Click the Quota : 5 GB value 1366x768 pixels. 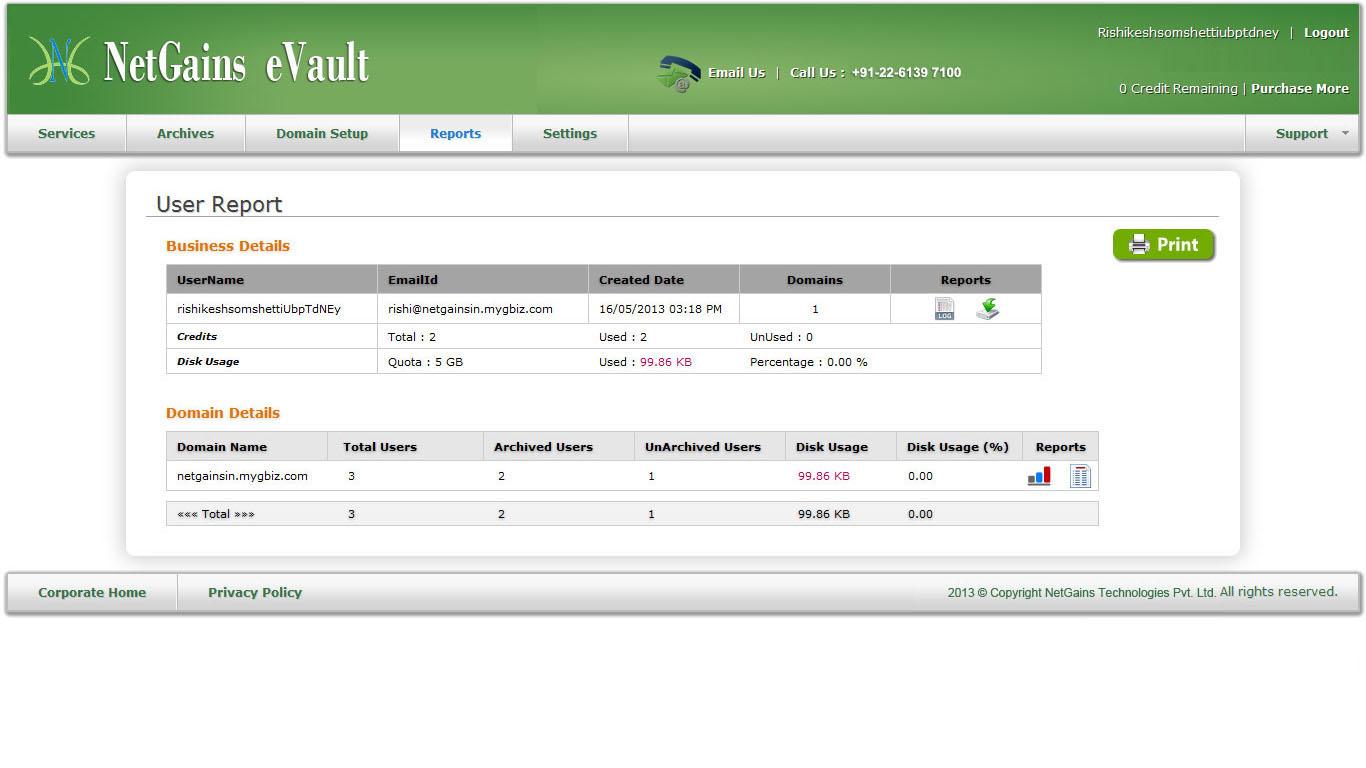point(425,362)
